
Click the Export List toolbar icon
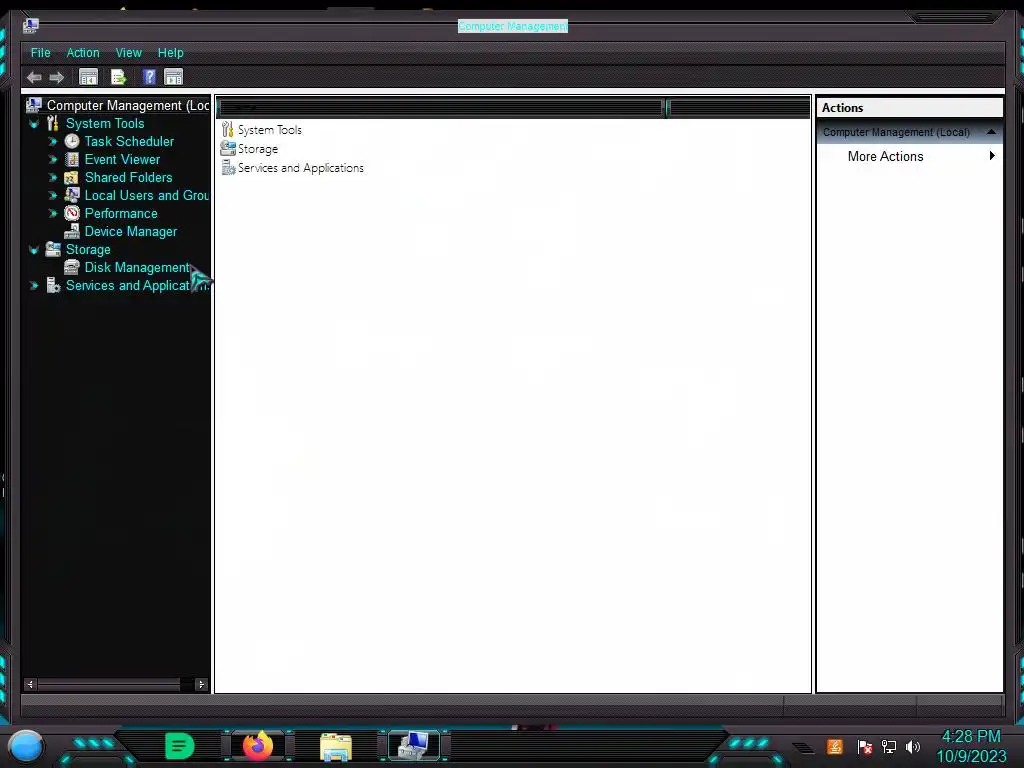point(118,77)
